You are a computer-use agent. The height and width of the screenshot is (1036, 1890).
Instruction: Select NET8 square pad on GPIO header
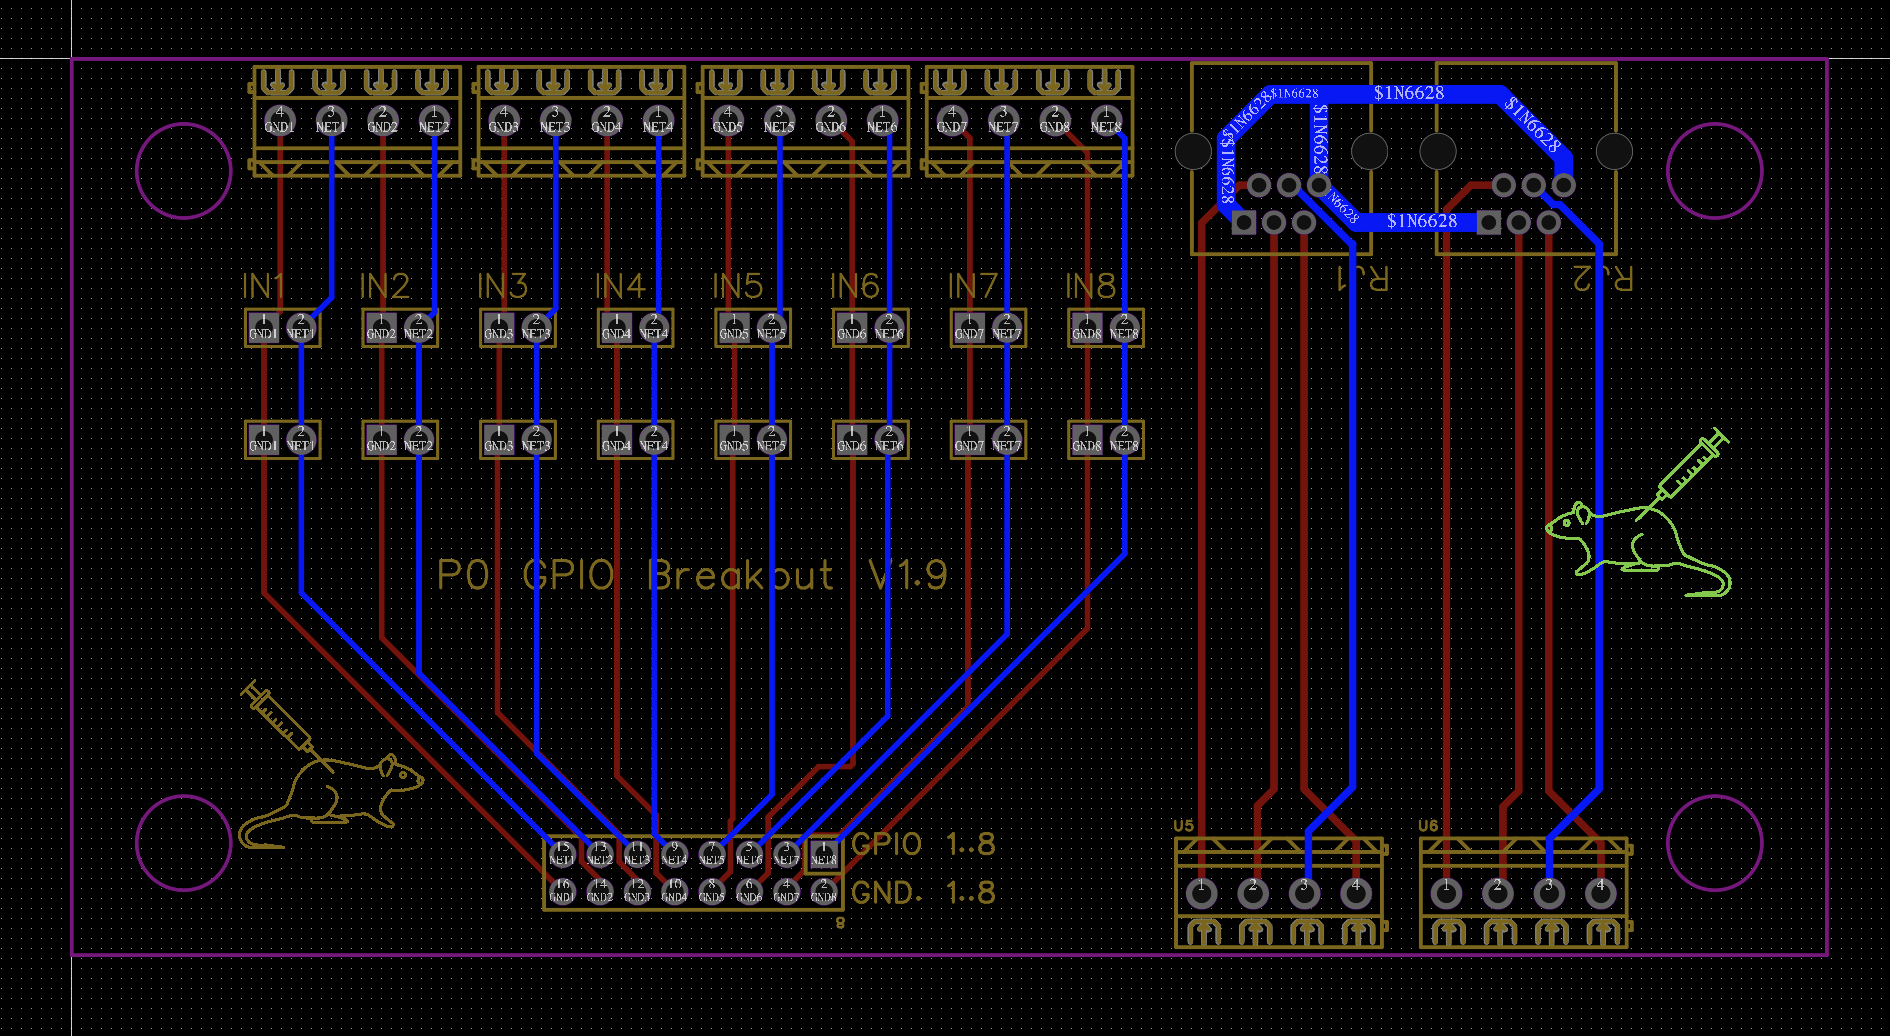823,855
